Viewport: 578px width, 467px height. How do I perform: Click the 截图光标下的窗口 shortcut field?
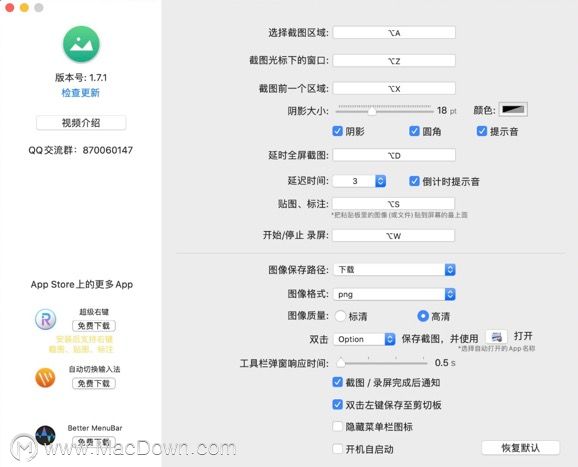[x=394, y=60]
